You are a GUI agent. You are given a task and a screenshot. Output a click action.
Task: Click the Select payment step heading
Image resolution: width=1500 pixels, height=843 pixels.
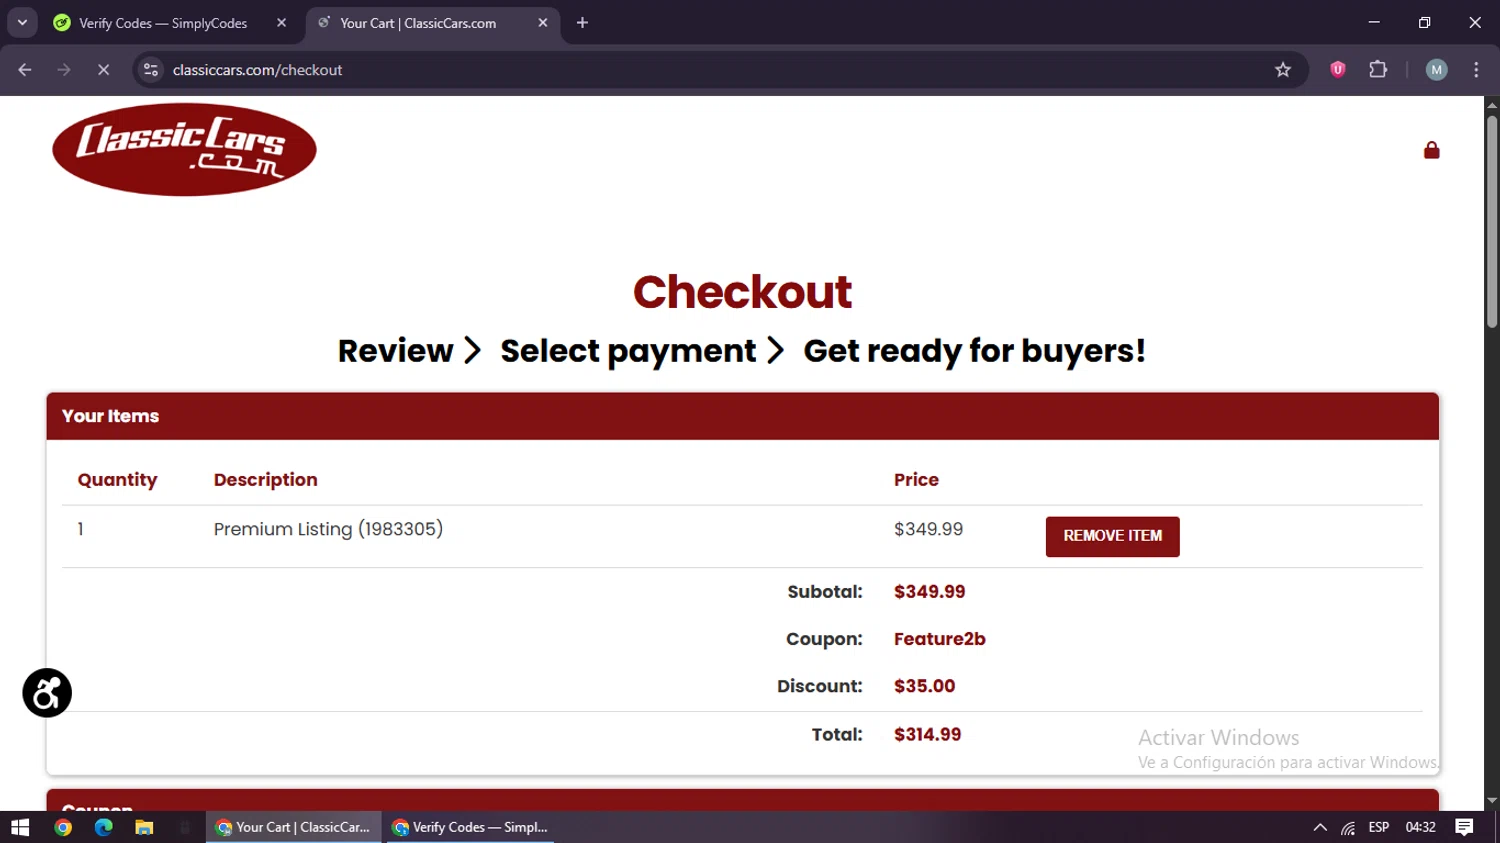(x=628, y=351)
